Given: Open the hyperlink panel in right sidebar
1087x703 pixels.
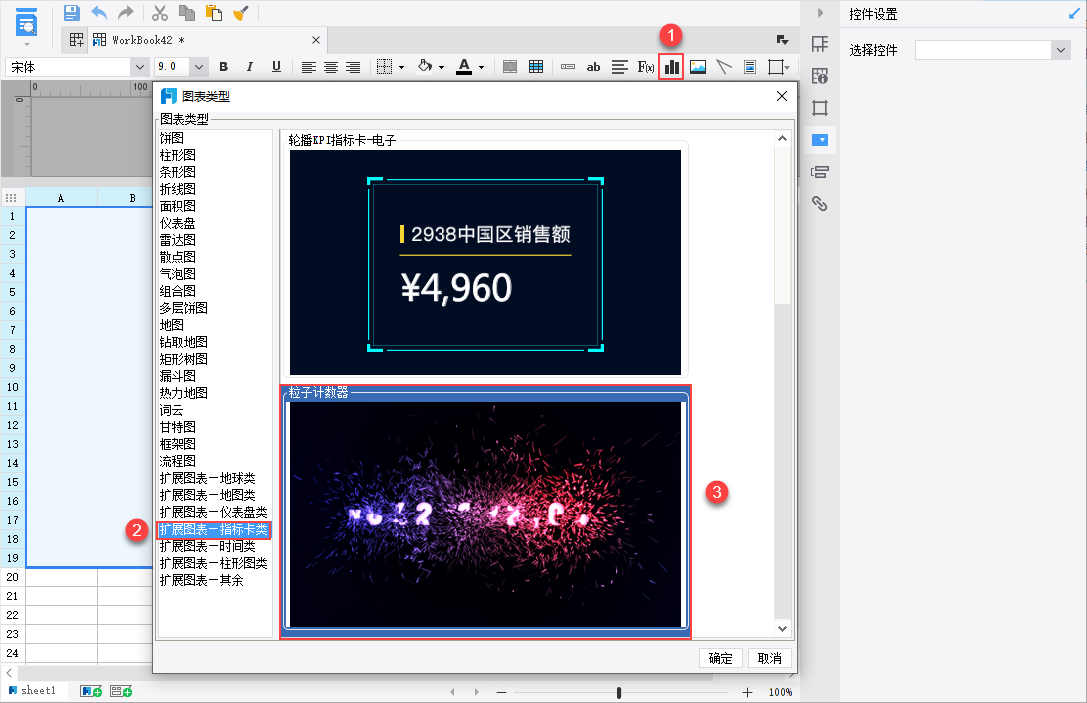Looking at the screenshot, I should pyautogui.click(x=820, y=204).
